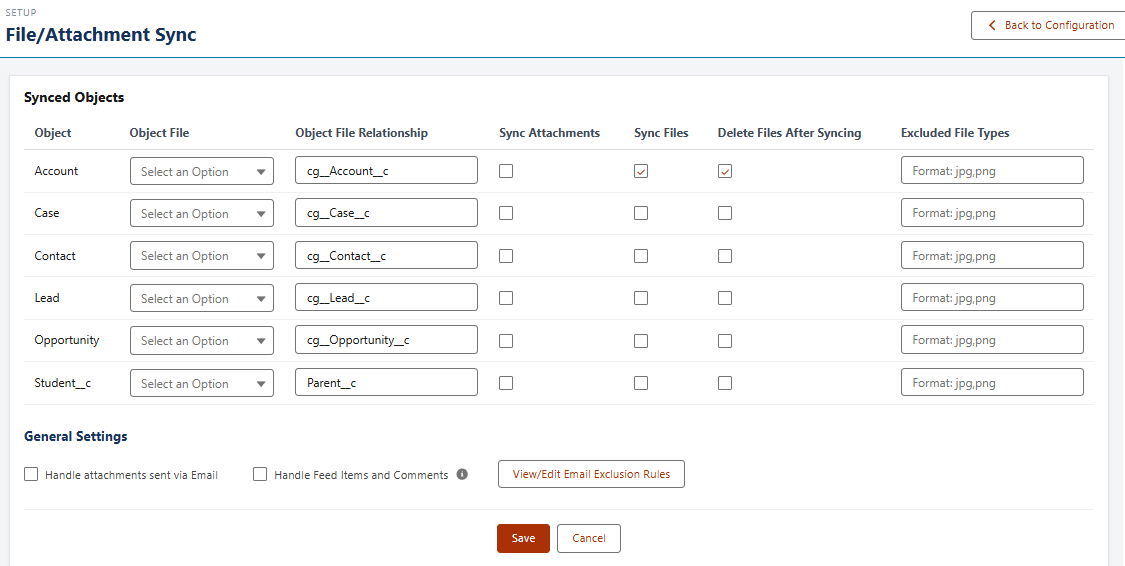Open Object File dropdown for Contact
Image resolution: width=1125 pixels, height=566 pixels.
click(202, 255)
